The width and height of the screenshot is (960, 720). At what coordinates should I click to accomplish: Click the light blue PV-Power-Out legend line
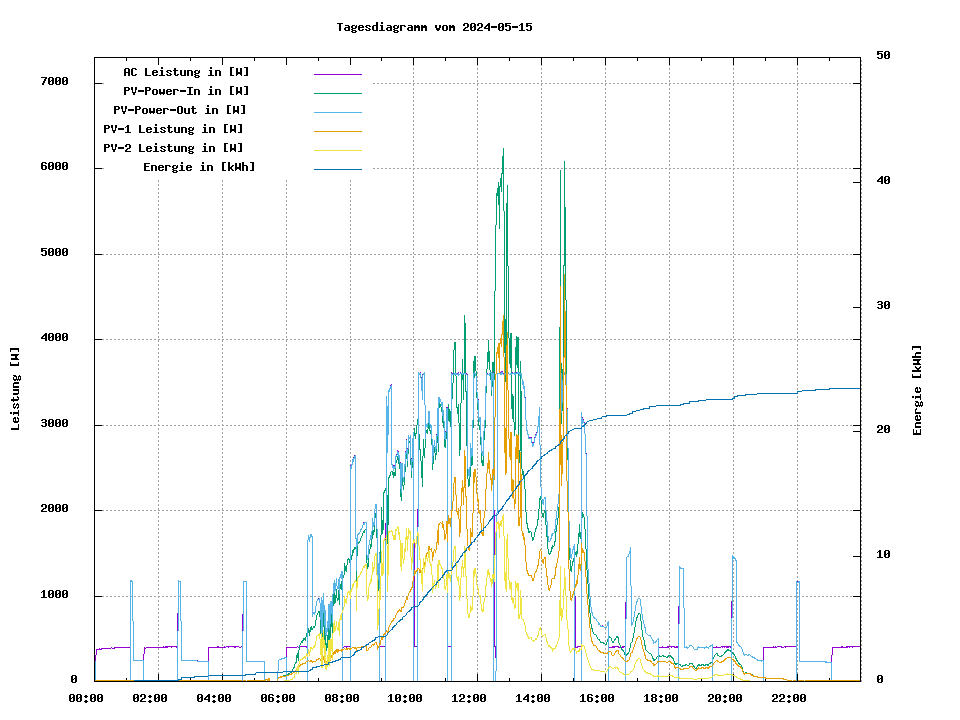337,111
